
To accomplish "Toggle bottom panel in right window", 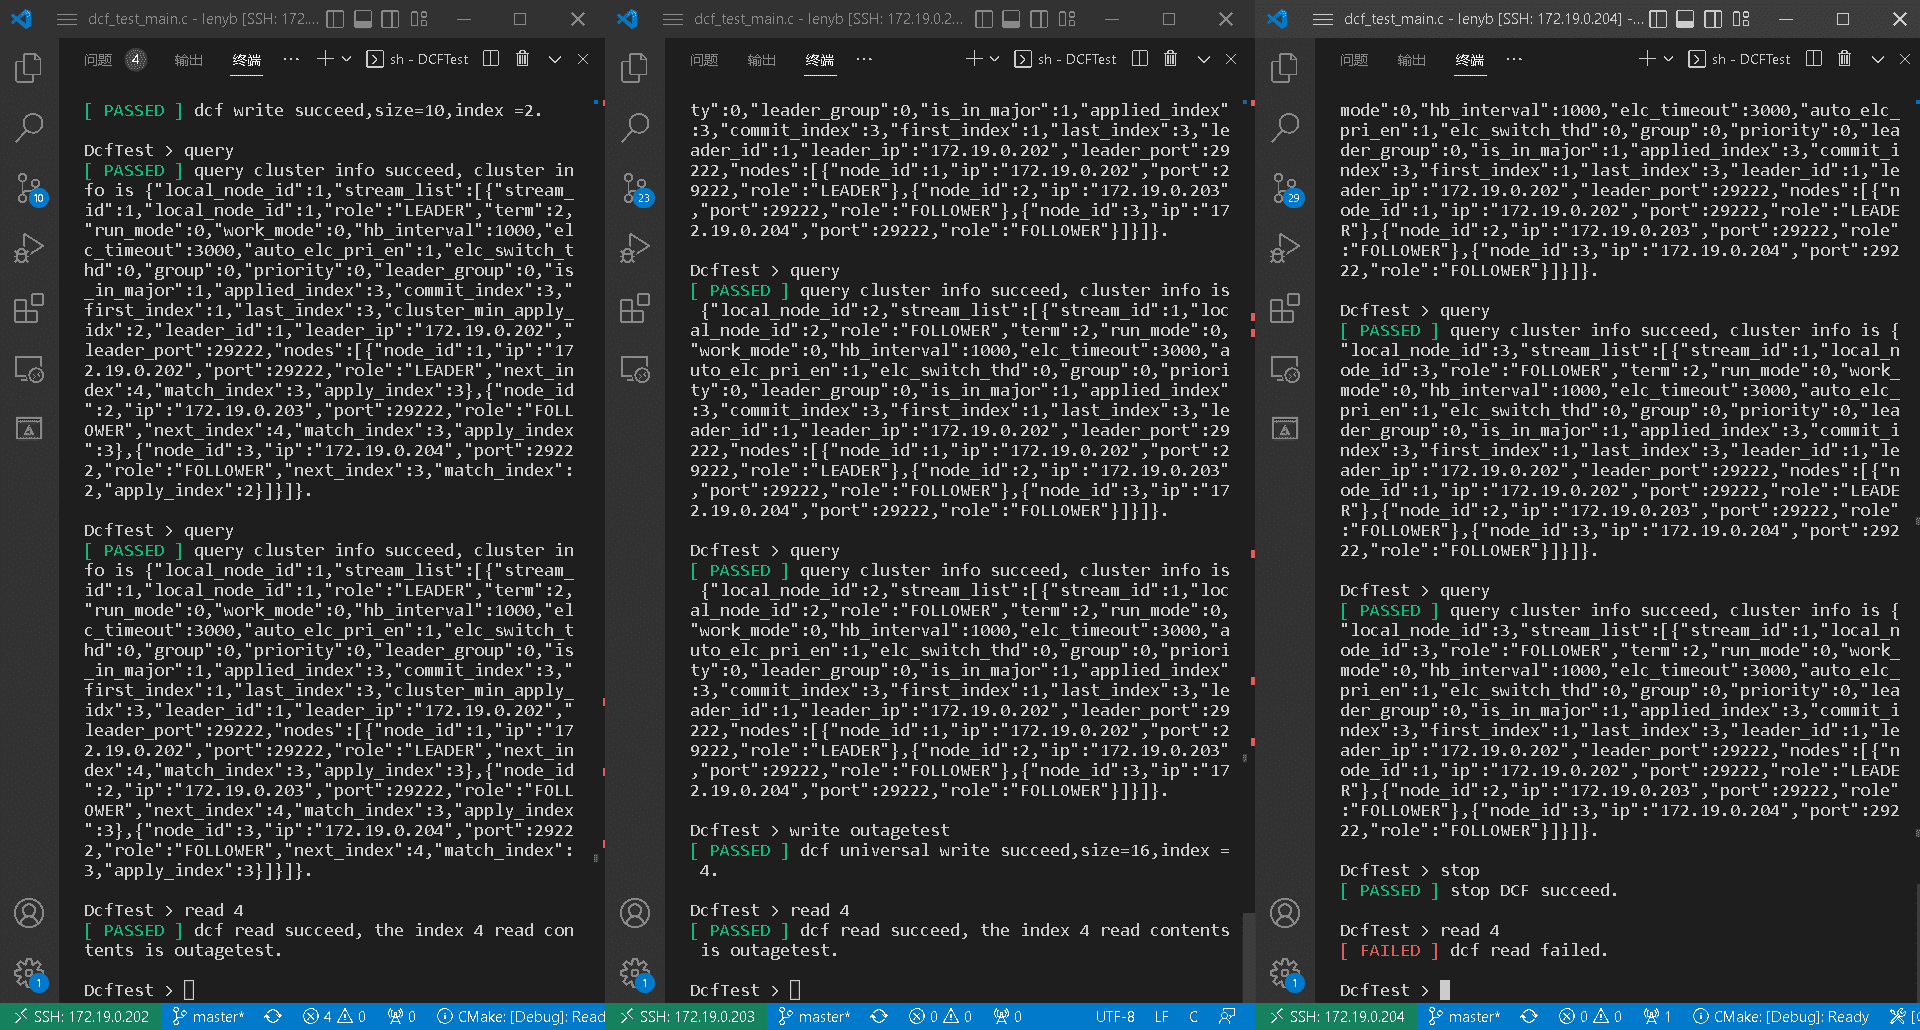I will (x=1685, y=19).
